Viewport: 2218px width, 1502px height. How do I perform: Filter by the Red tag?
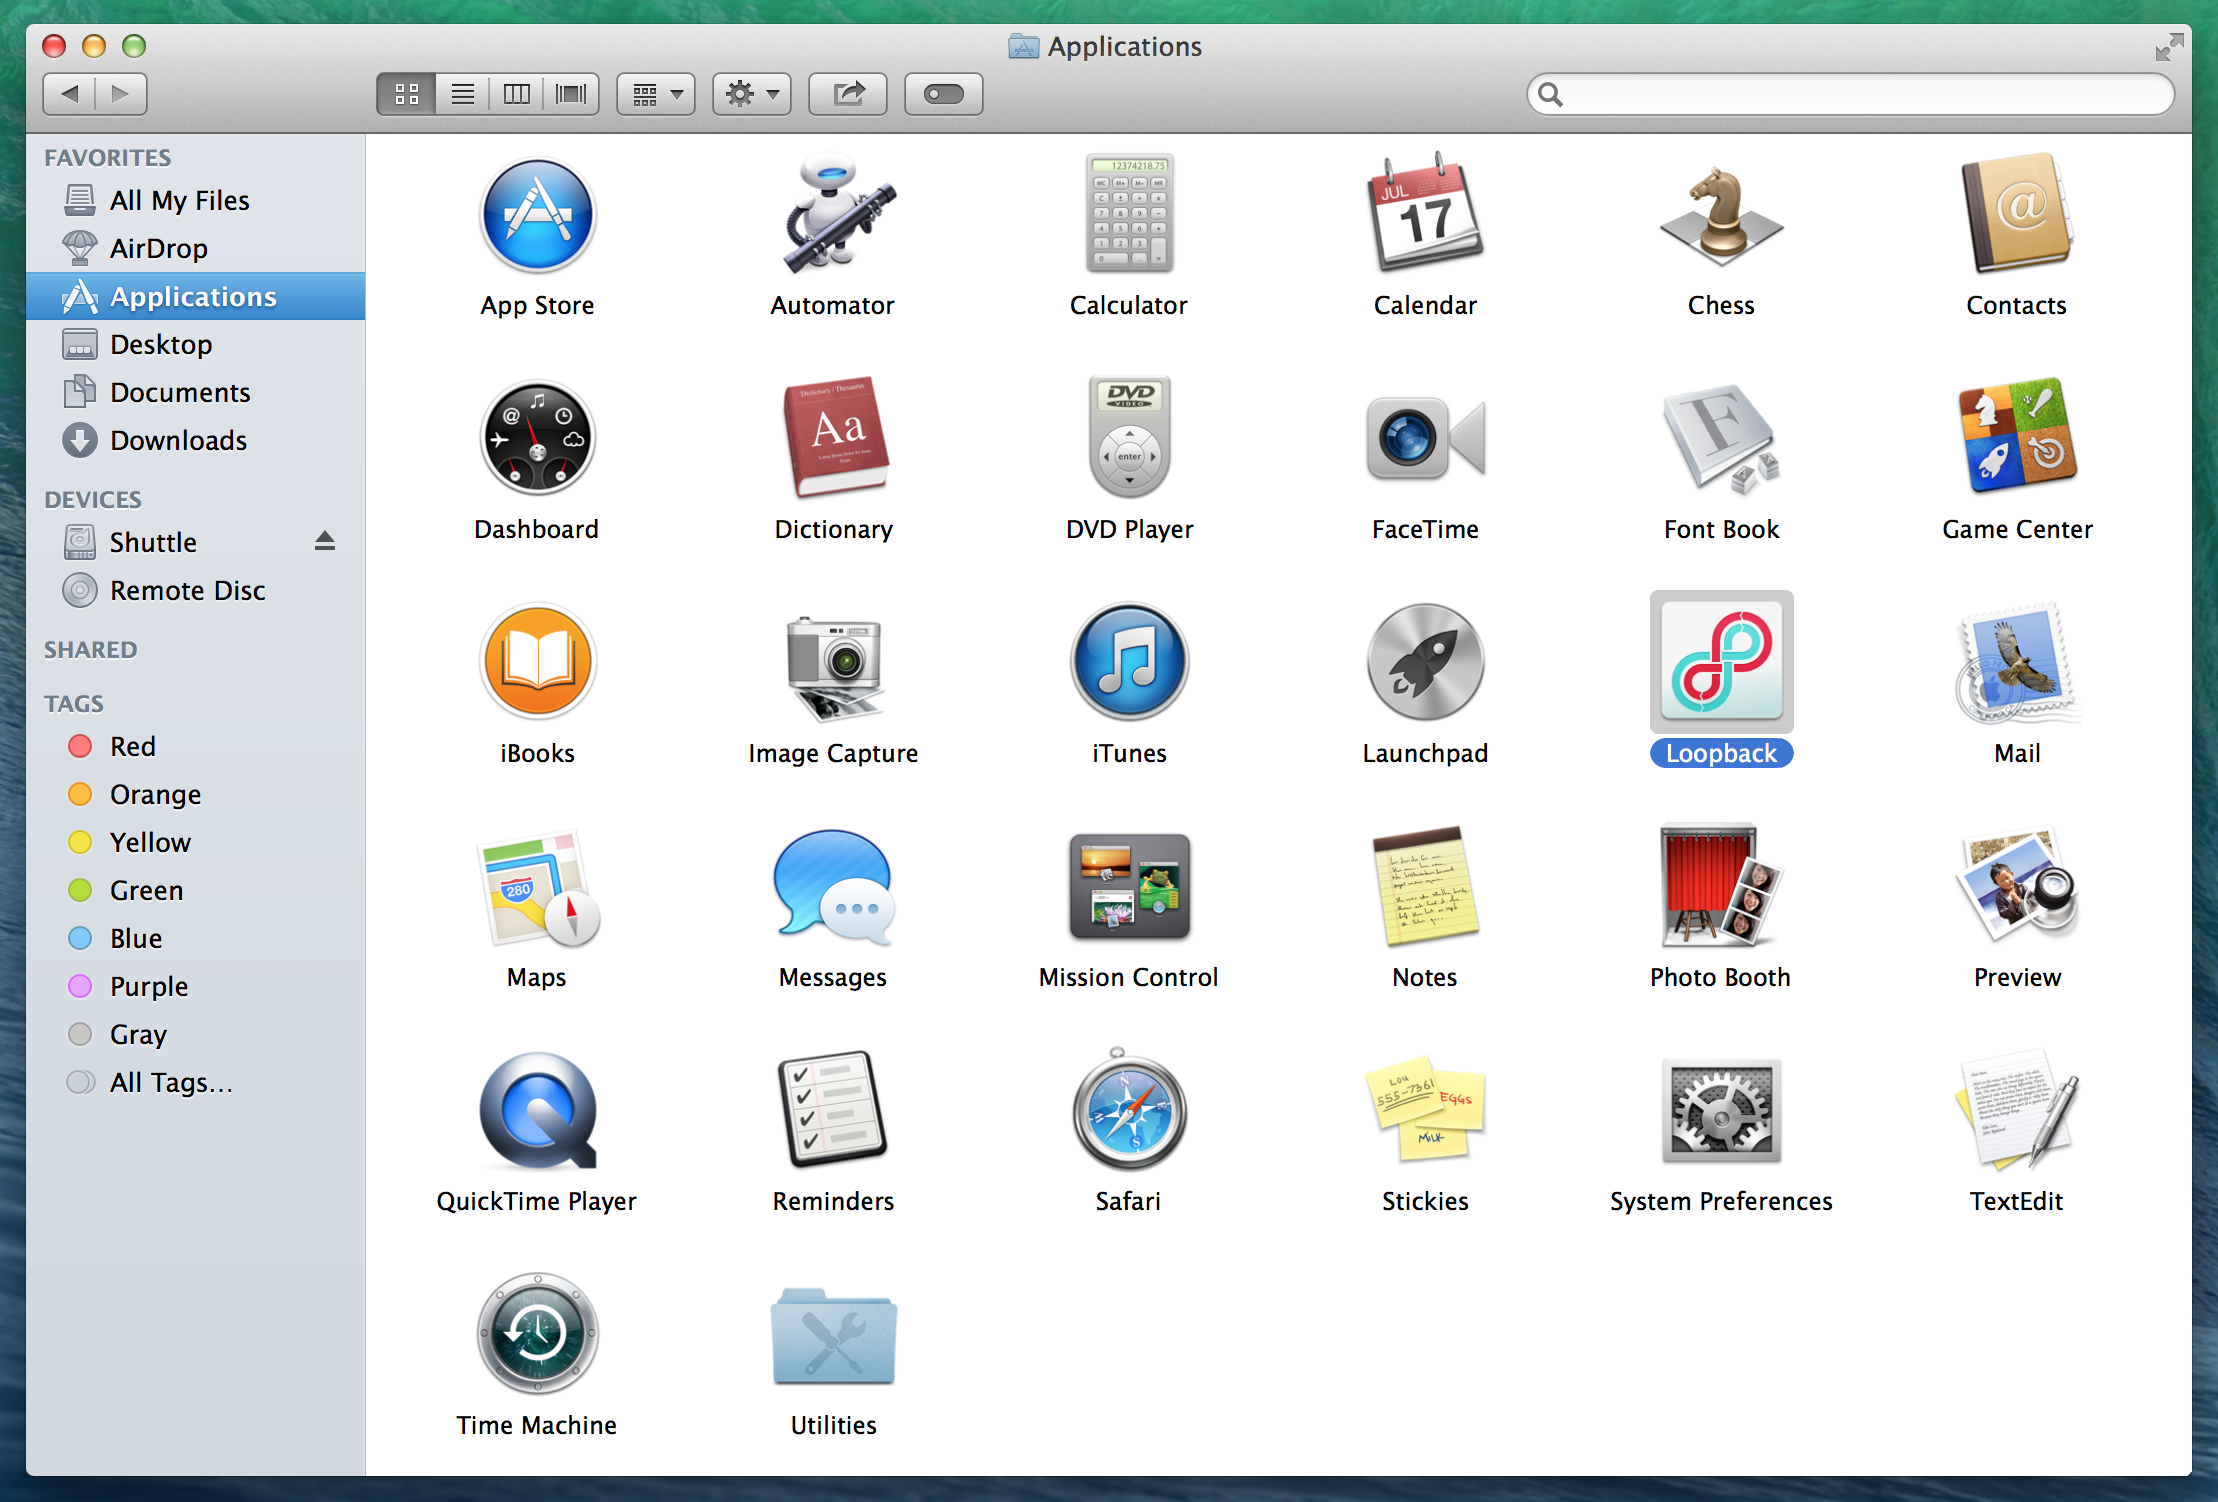[196, 746]
